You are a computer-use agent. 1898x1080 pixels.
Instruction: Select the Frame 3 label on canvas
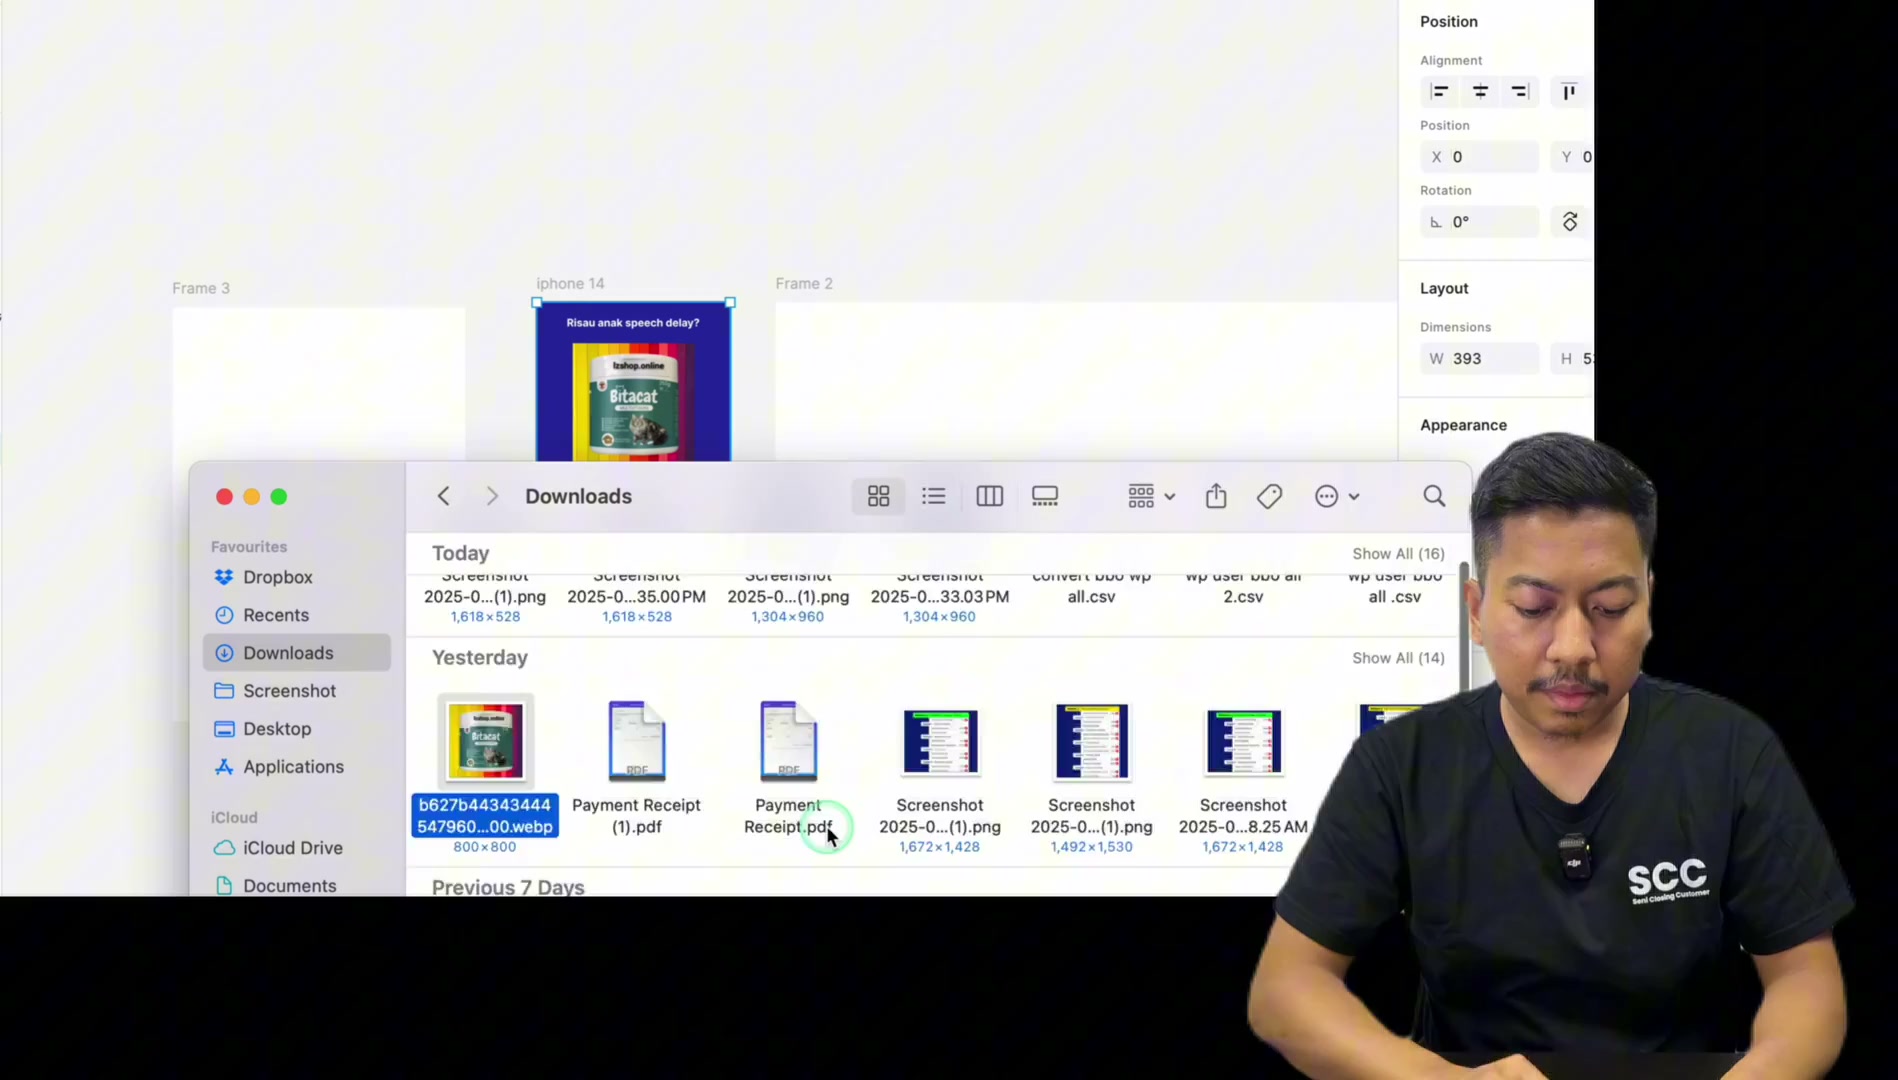point(201,288)
